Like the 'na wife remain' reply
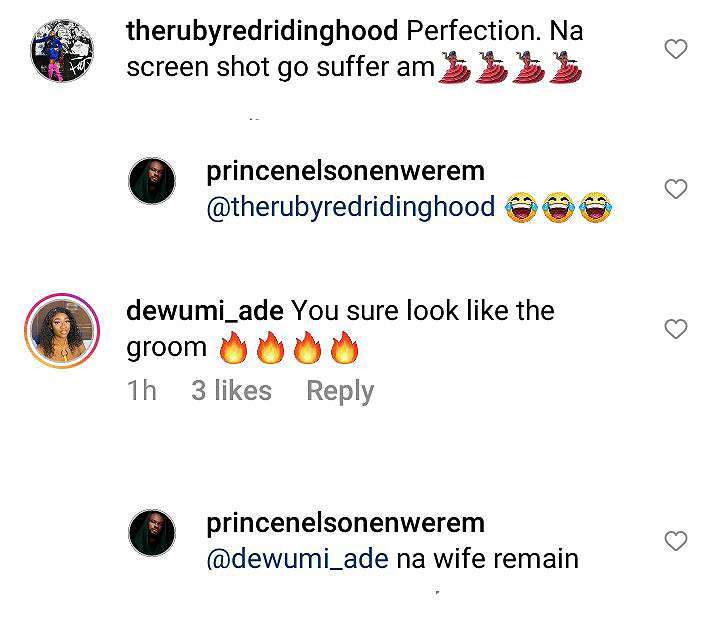This screenshot has width=720, height=625. 676,541
